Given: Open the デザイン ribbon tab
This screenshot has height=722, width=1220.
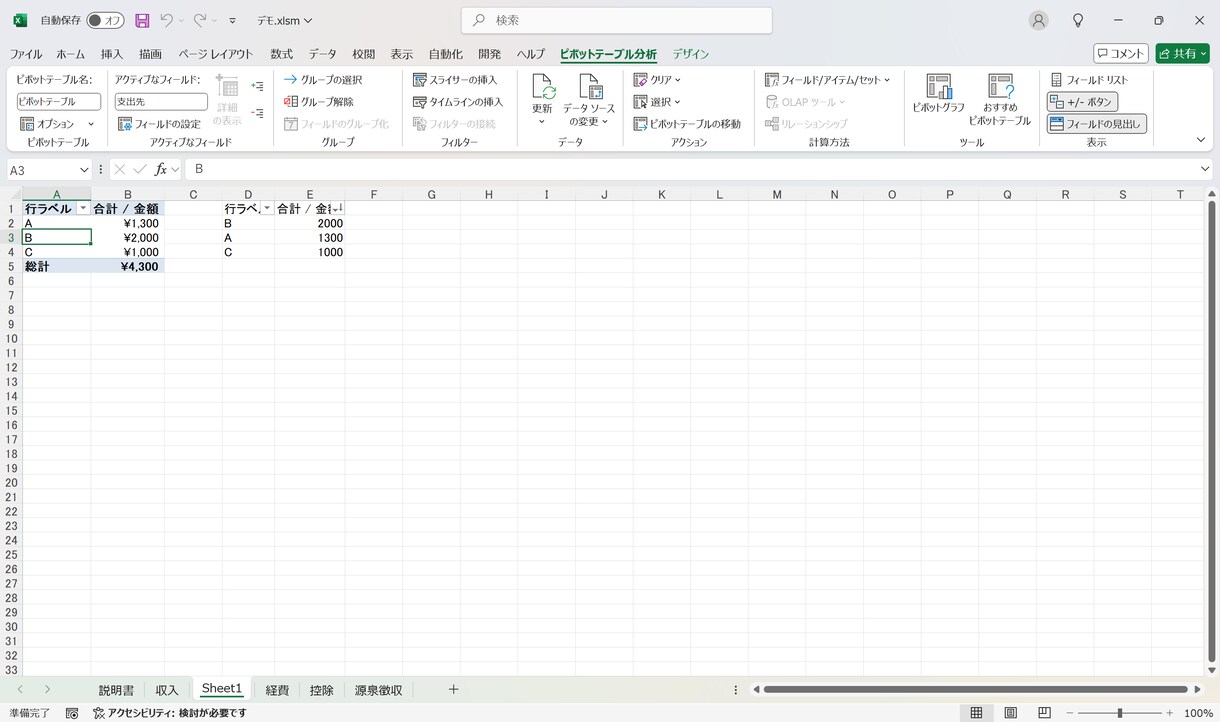Looking at the screenshot, I should [x=691, y=54].
